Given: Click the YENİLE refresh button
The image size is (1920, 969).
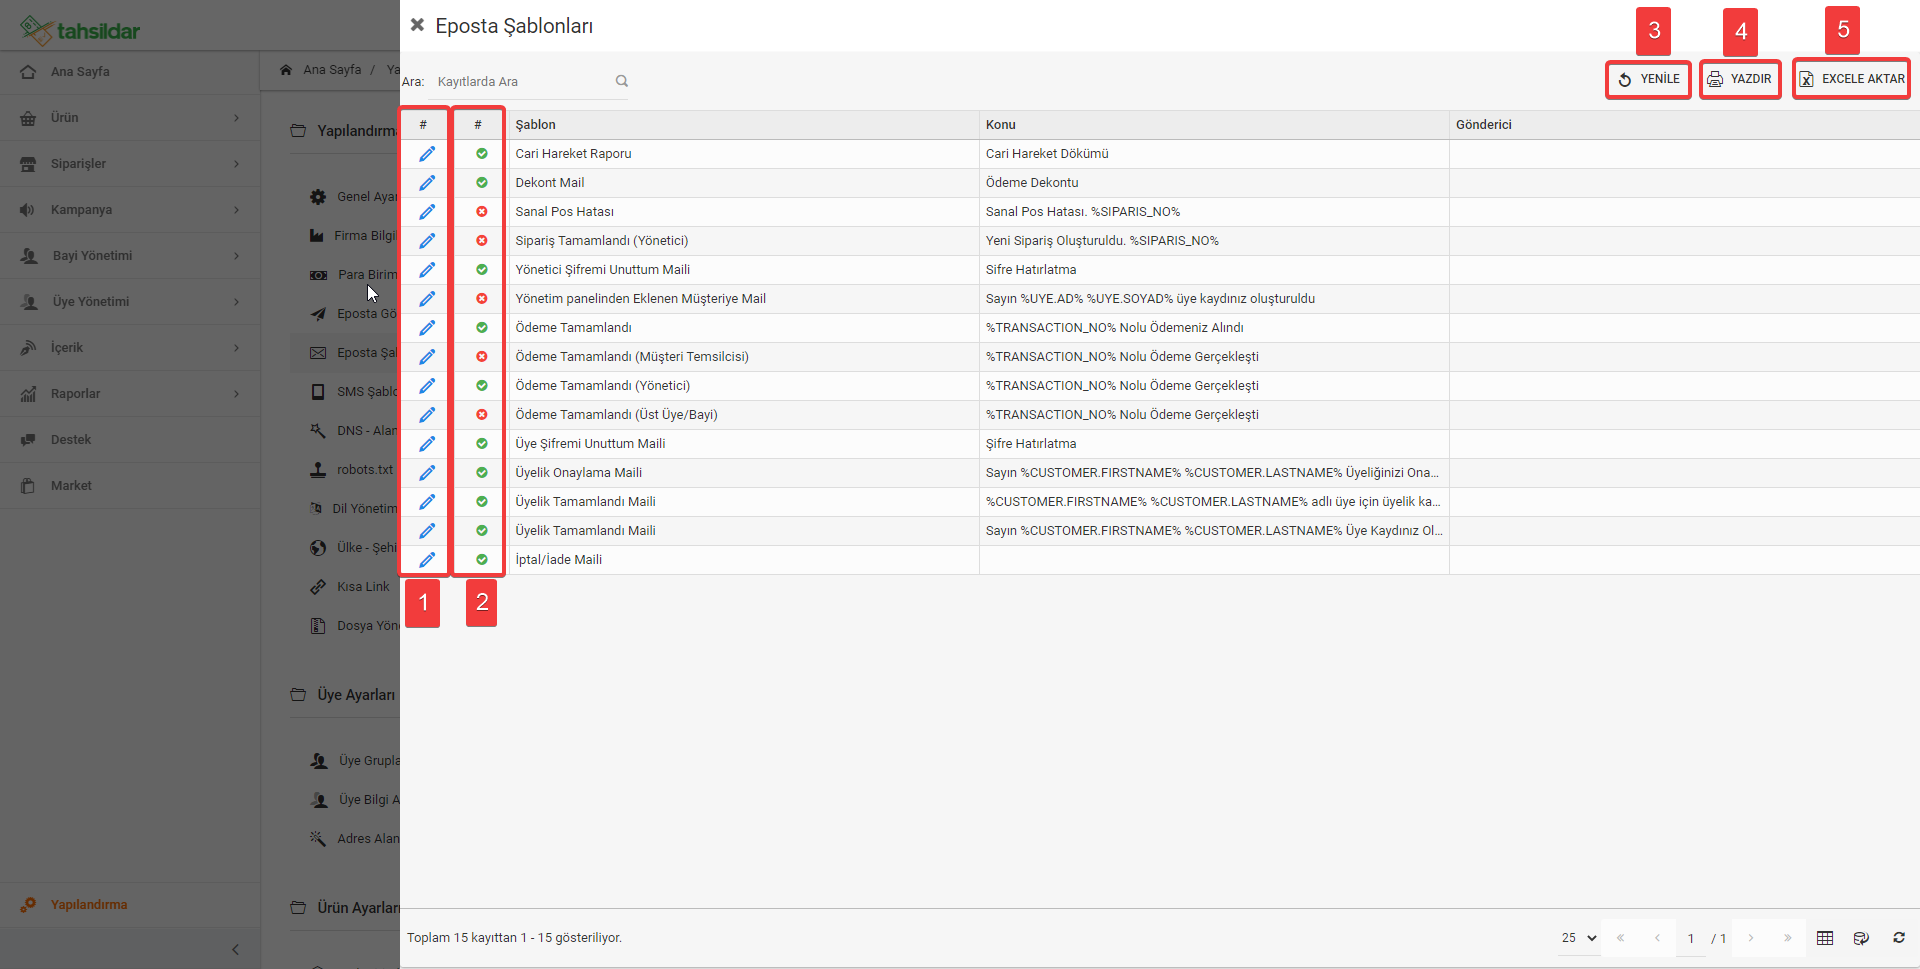Looking at the screenshot, I should point(1648,79).
